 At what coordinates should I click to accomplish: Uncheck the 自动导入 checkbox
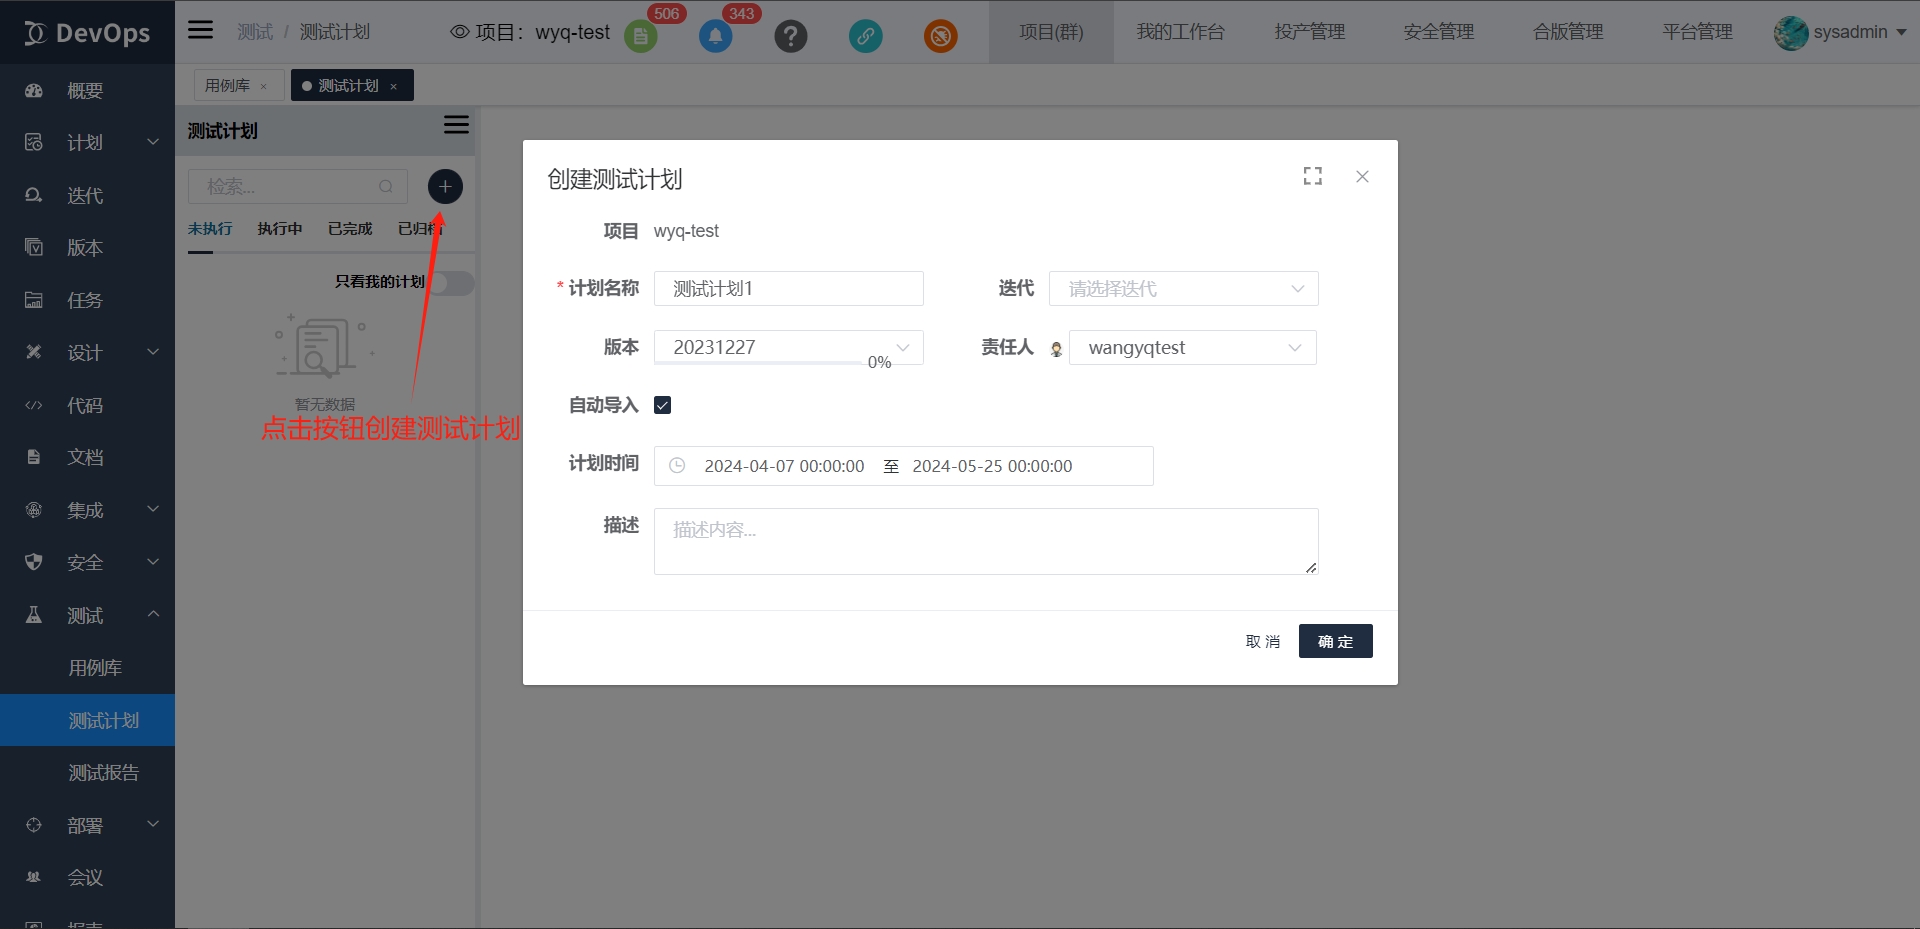click(x=662, y=404)
